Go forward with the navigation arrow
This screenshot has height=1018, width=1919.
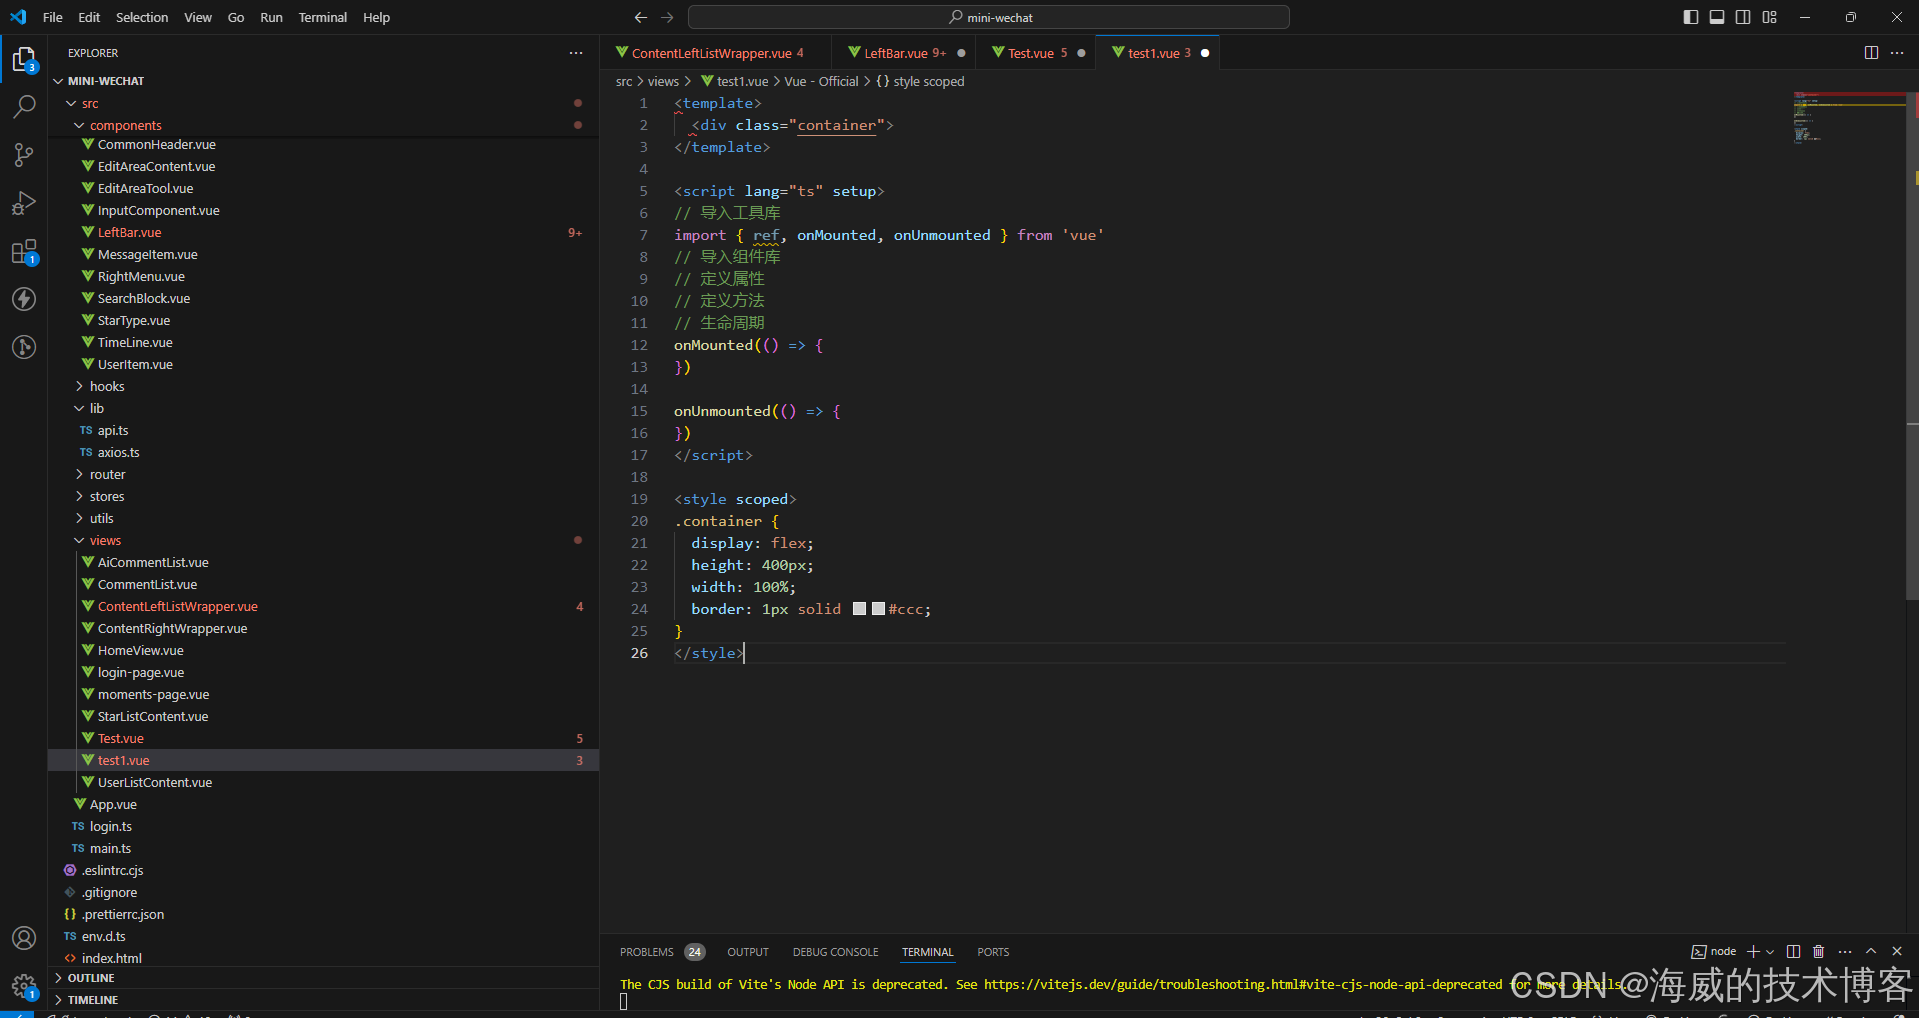pyautogui.click(x=667, y=17)
